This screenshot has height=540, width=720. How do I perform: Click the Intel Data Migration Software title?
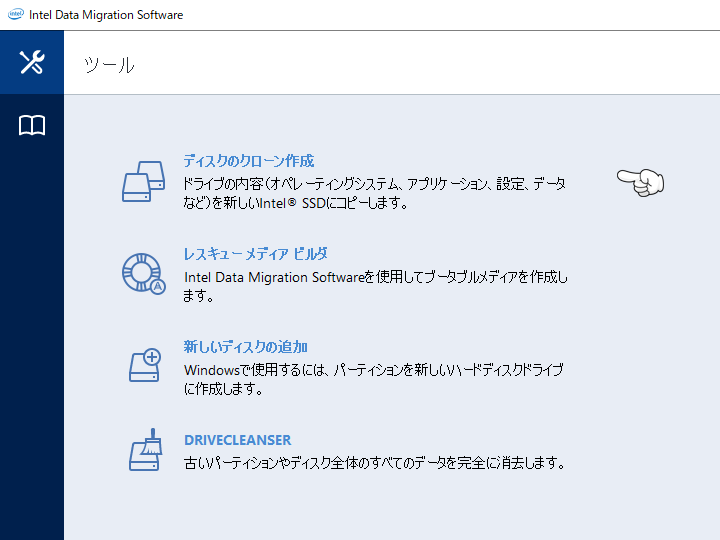click(x=106, y=15)
